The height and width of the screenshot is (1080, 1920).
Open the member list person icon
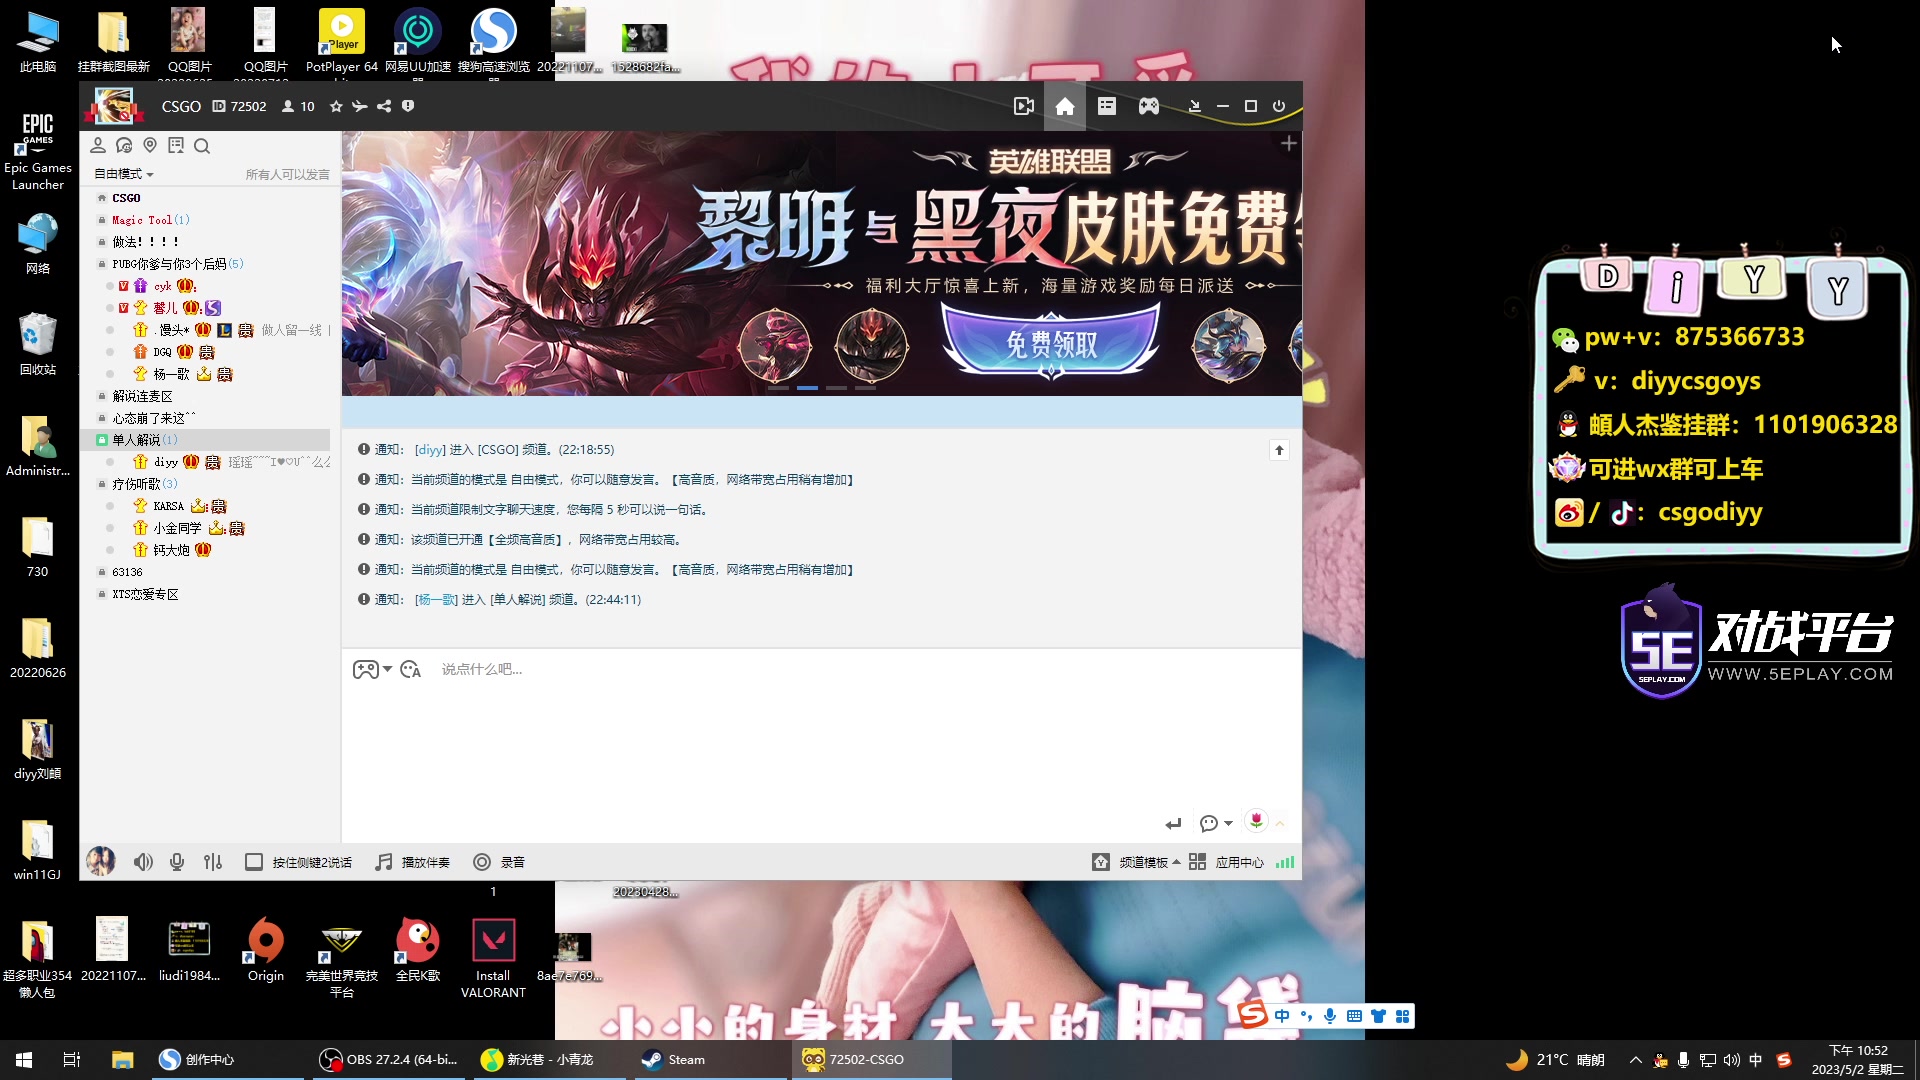tap(98, 146)
